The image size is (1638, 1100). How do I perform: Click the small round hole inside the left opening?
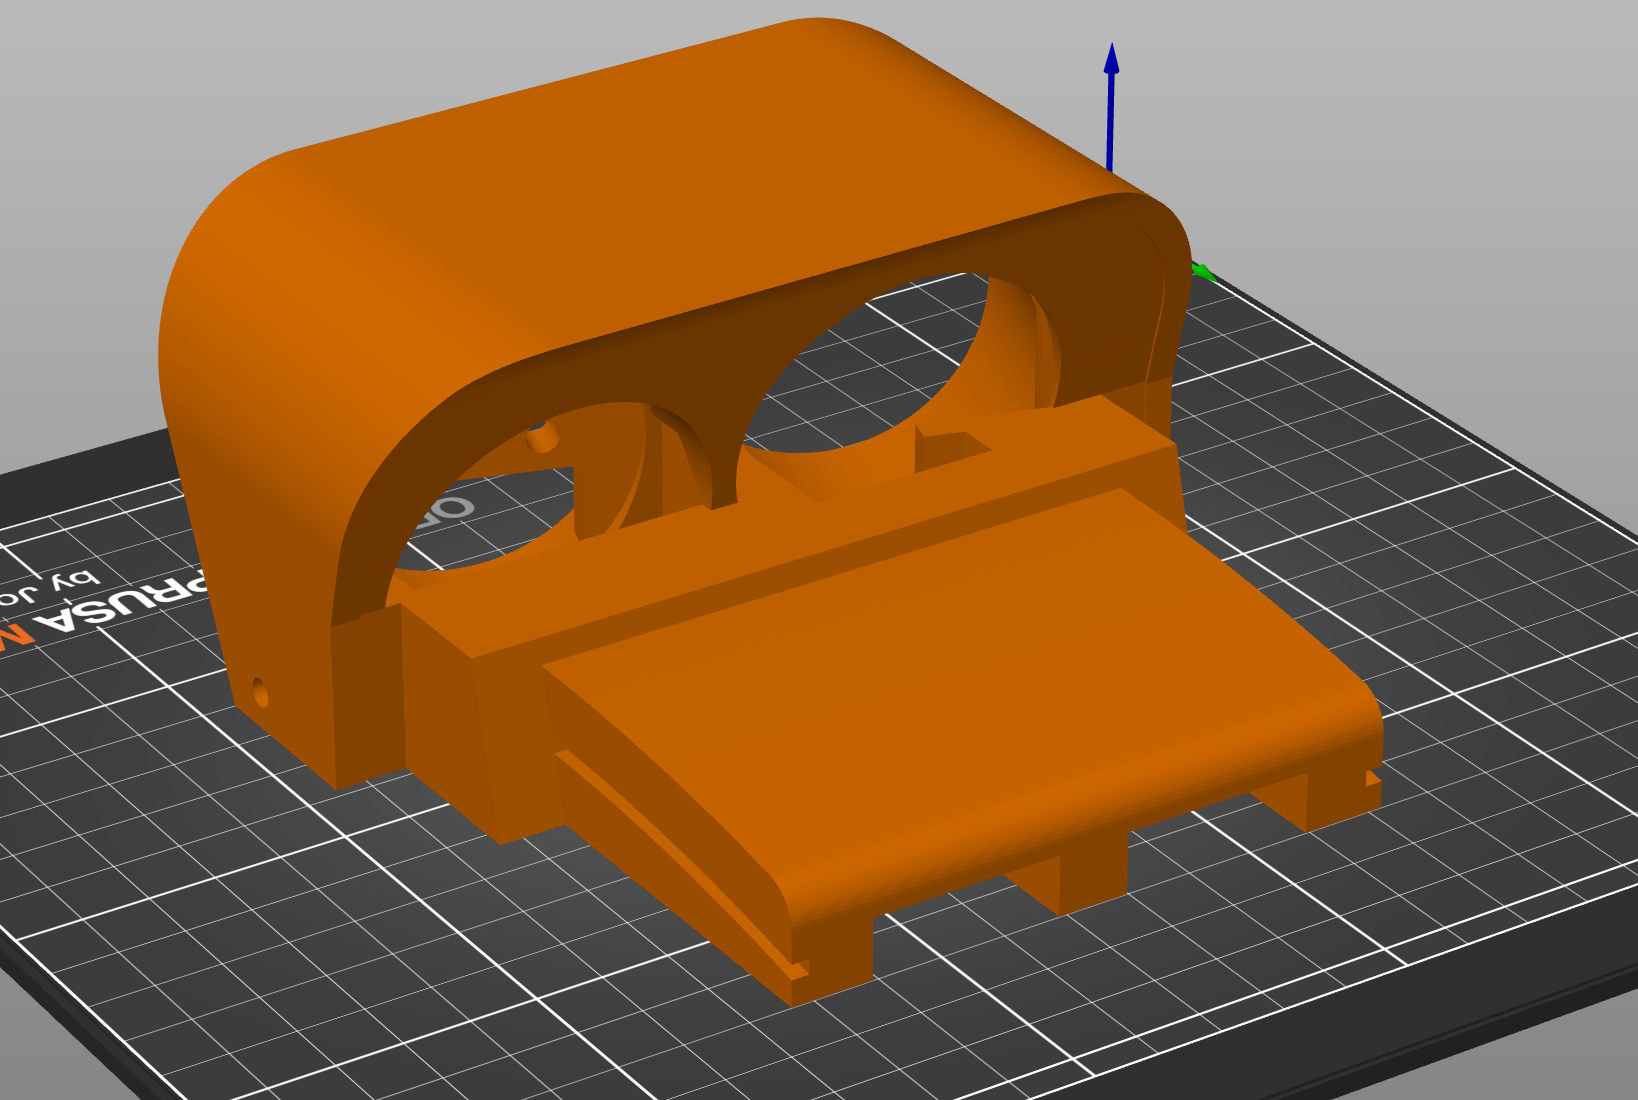541,436
